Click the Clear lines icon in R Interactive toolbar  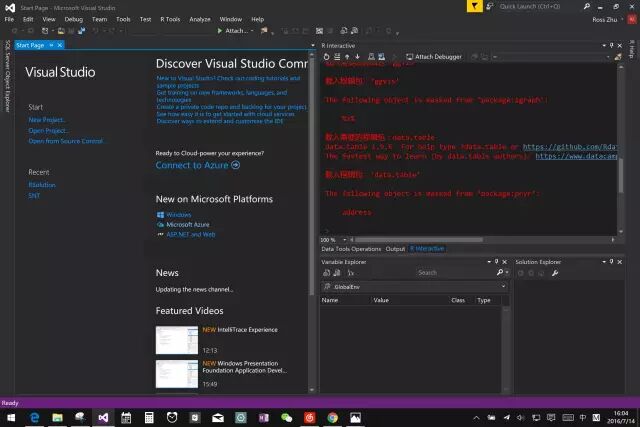[337, 57]
